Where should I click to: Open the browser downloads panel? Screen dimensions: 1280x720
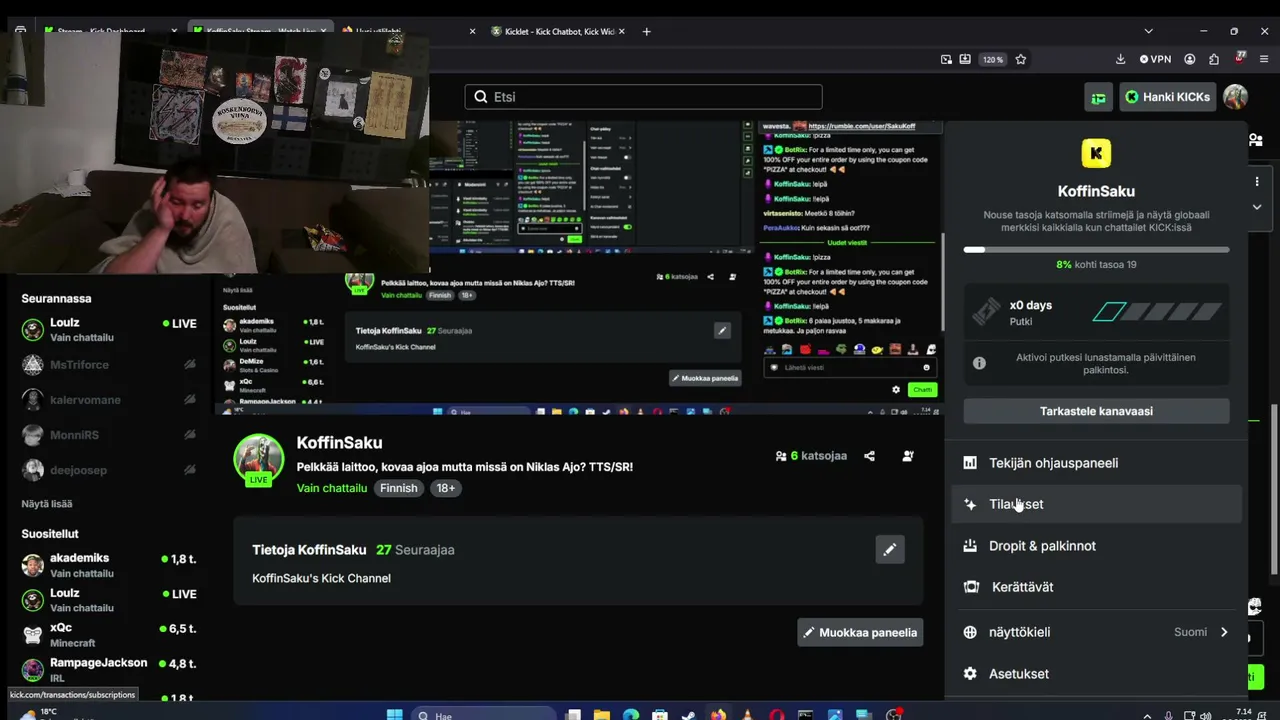click(x=1120, y=59)
